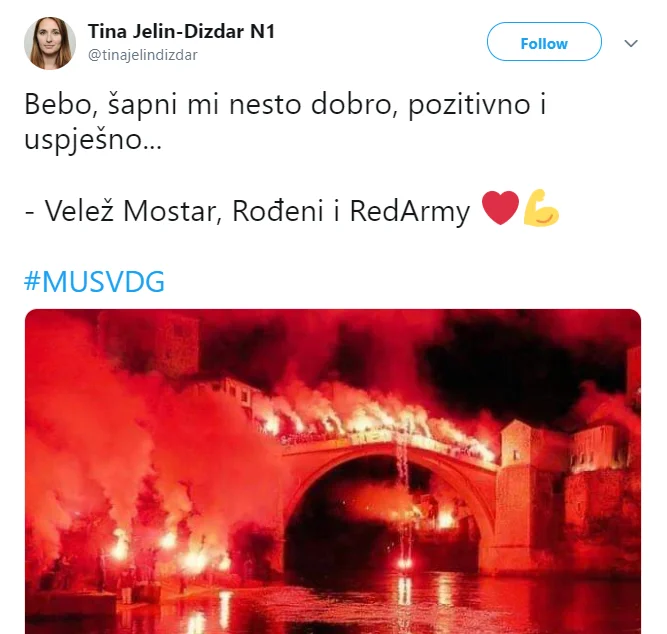
Task: Click the word Rođeni in the tweet
Action: (x=278, y=211)
